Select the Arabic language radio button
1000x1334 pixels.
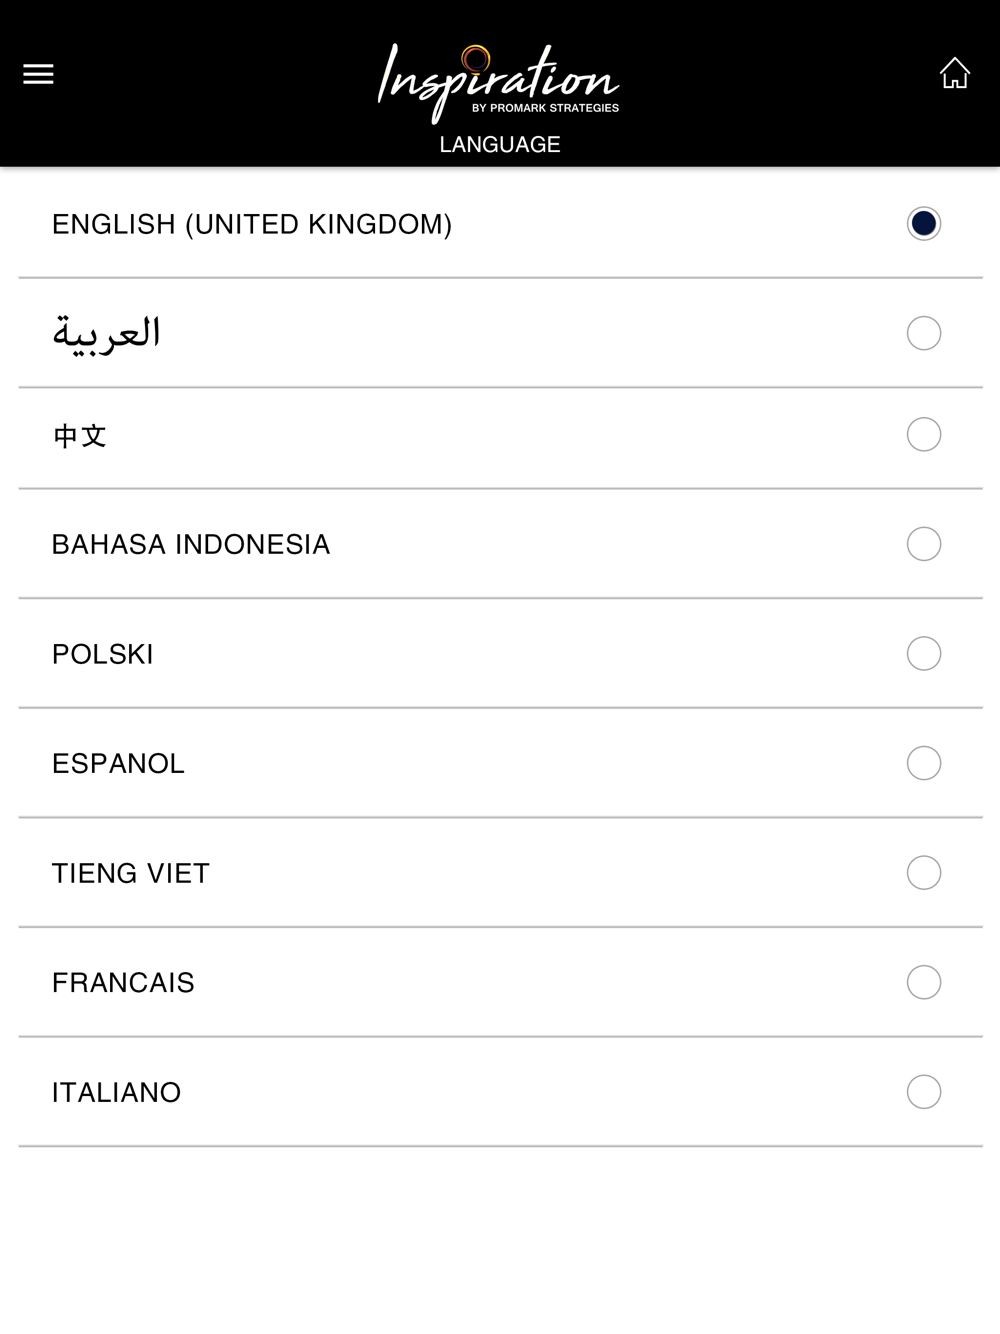[x=924, y=333]
